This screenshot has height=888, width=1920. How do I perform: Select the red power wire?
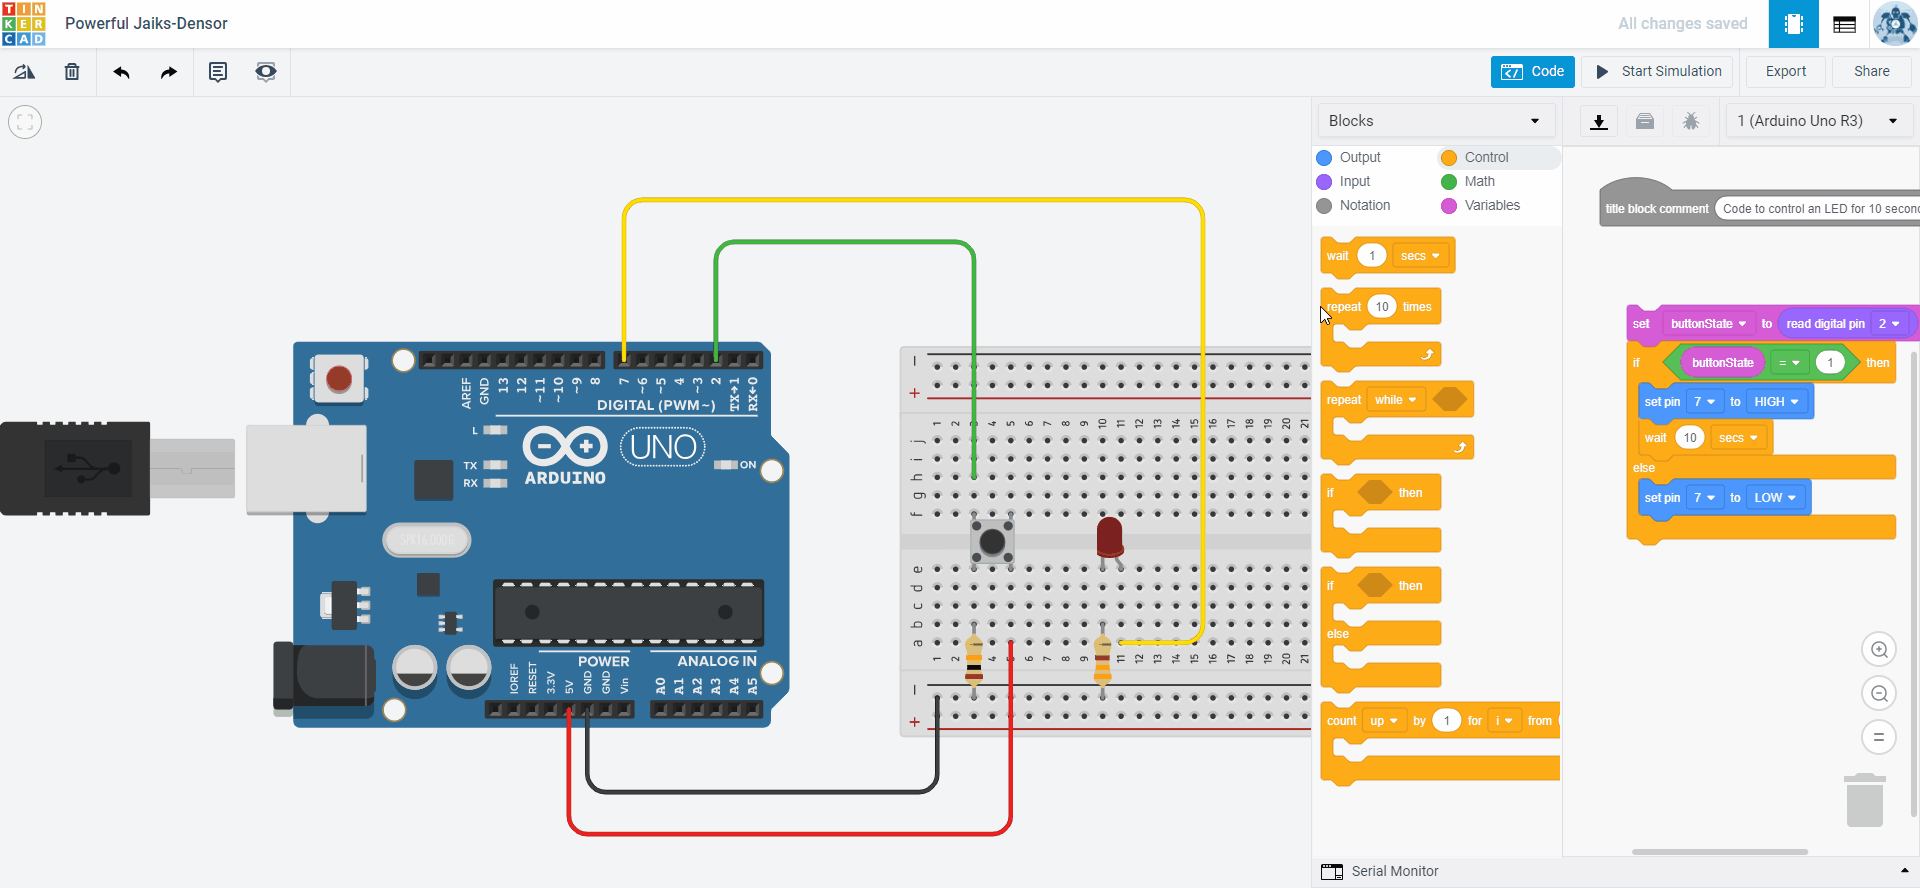(x=790, y=832)
